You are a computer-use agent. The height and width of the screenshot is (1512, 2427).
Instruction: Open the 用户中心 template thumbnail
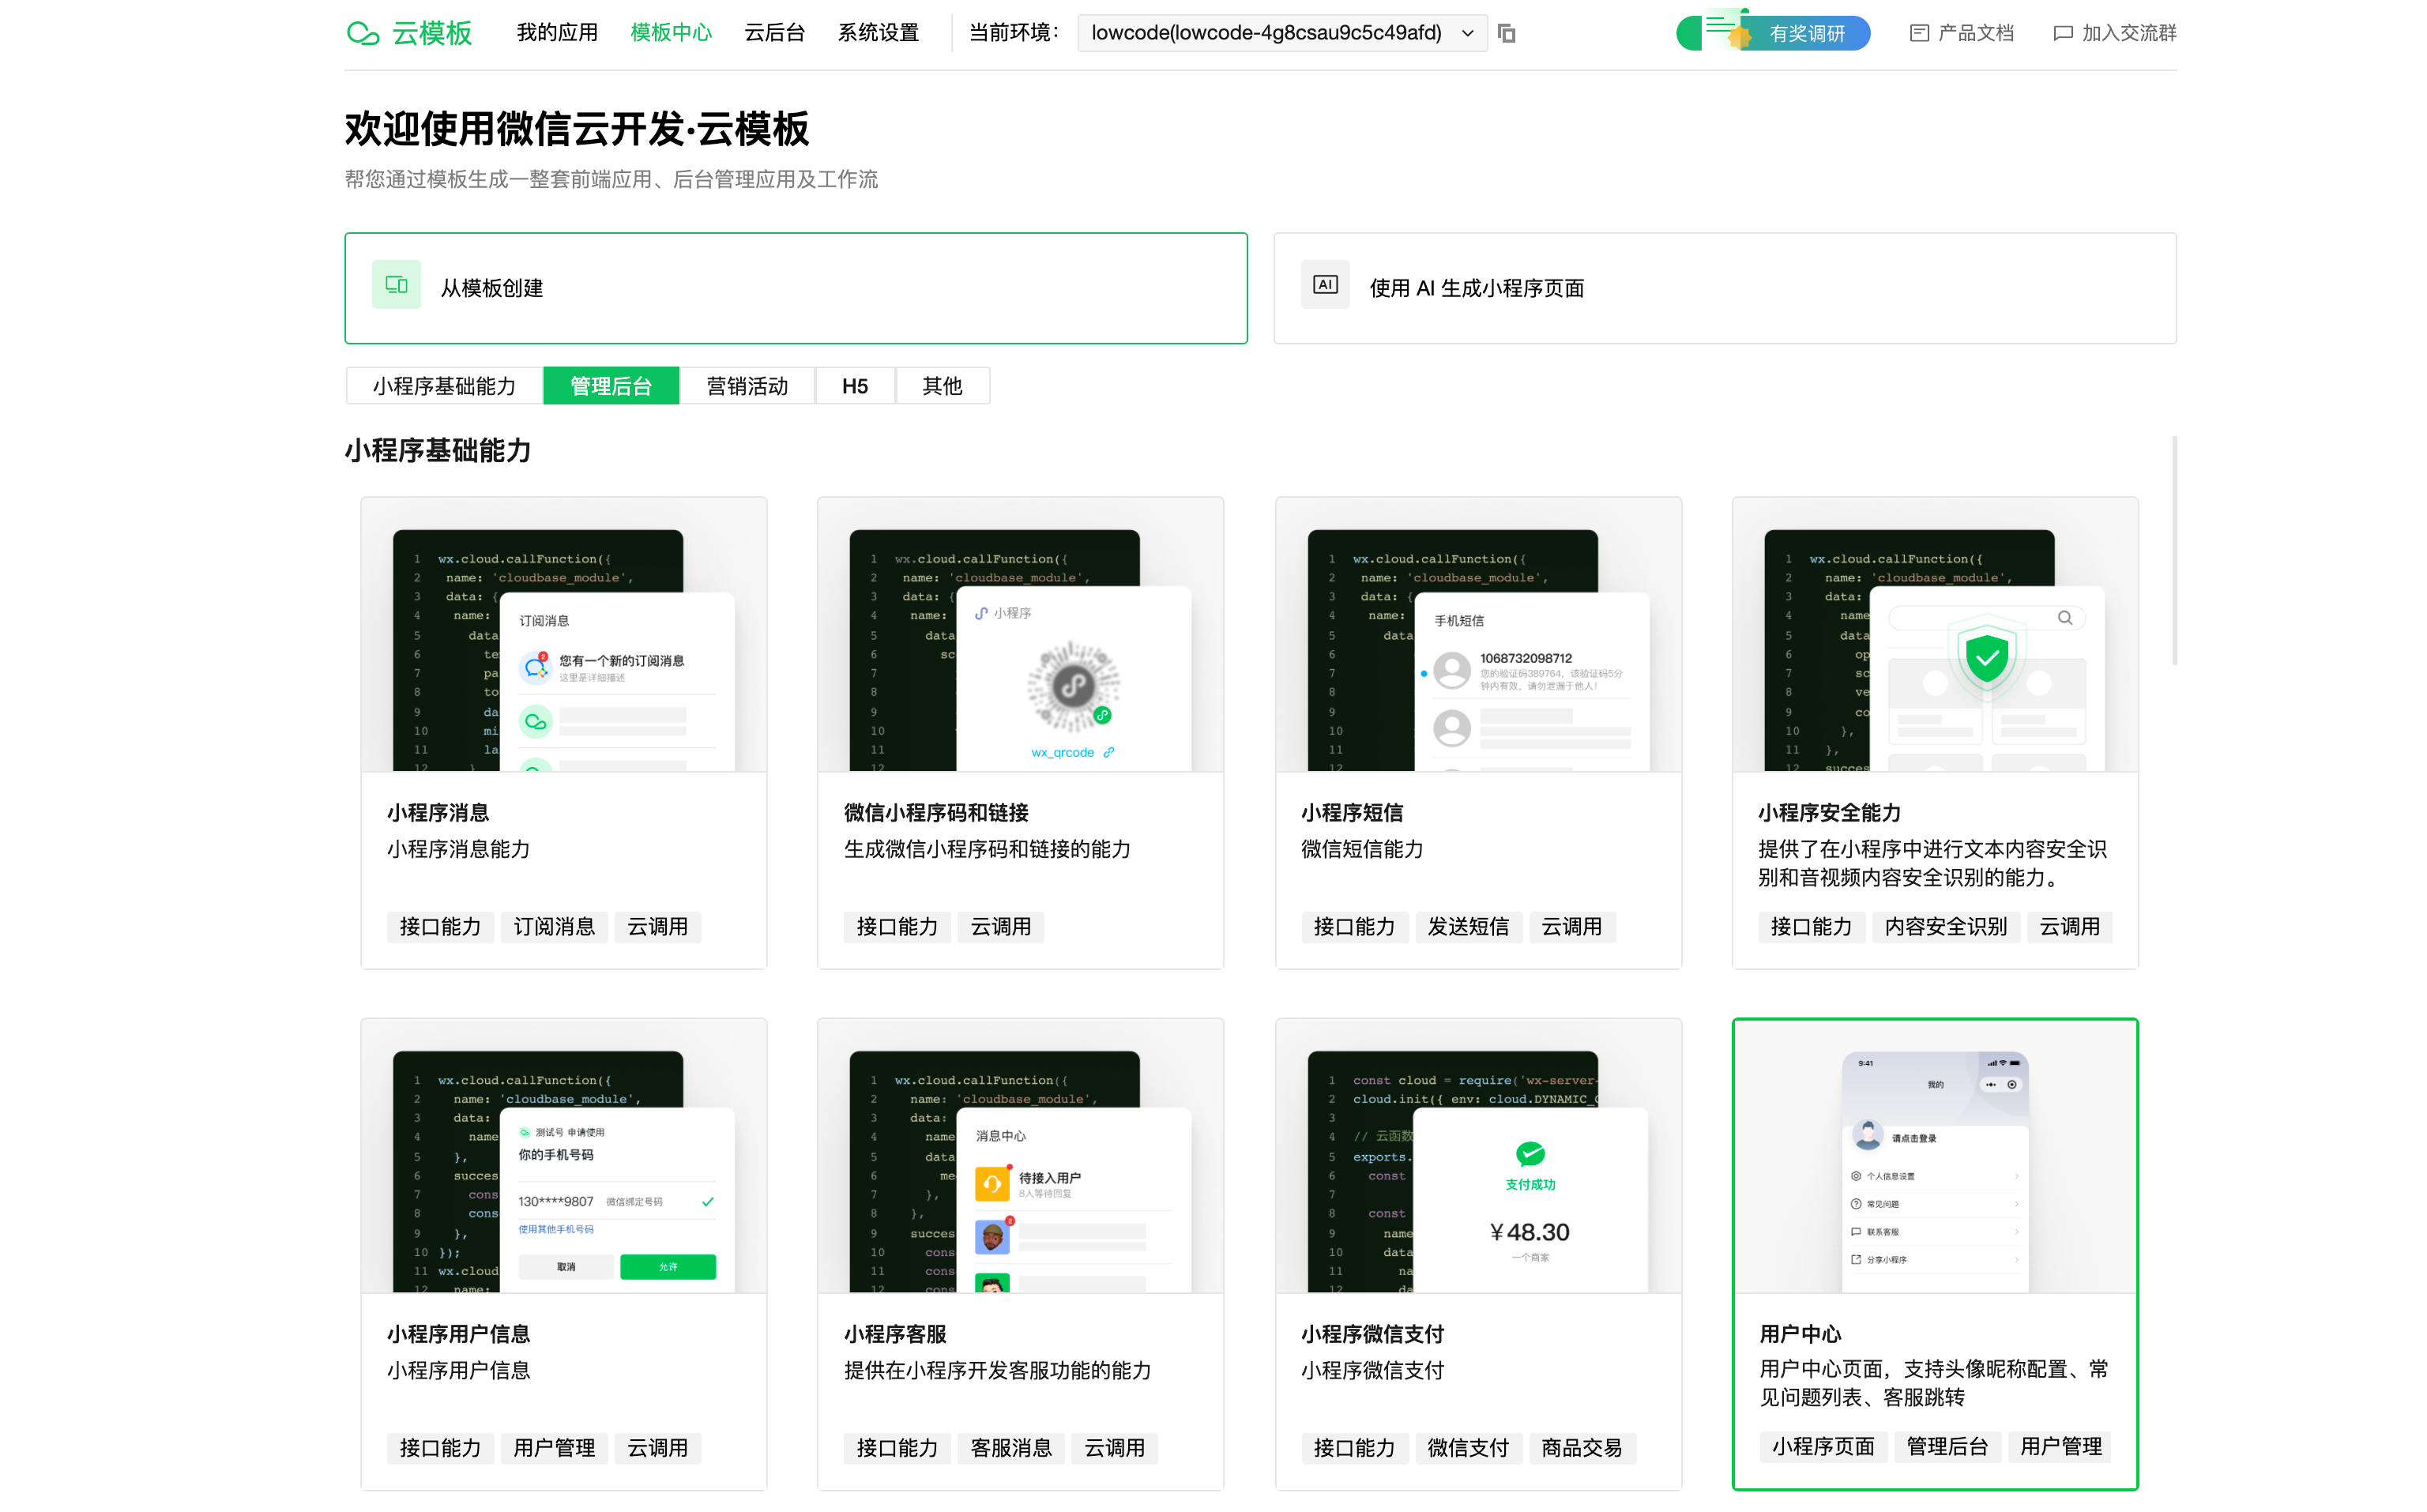(1935, 1157)
